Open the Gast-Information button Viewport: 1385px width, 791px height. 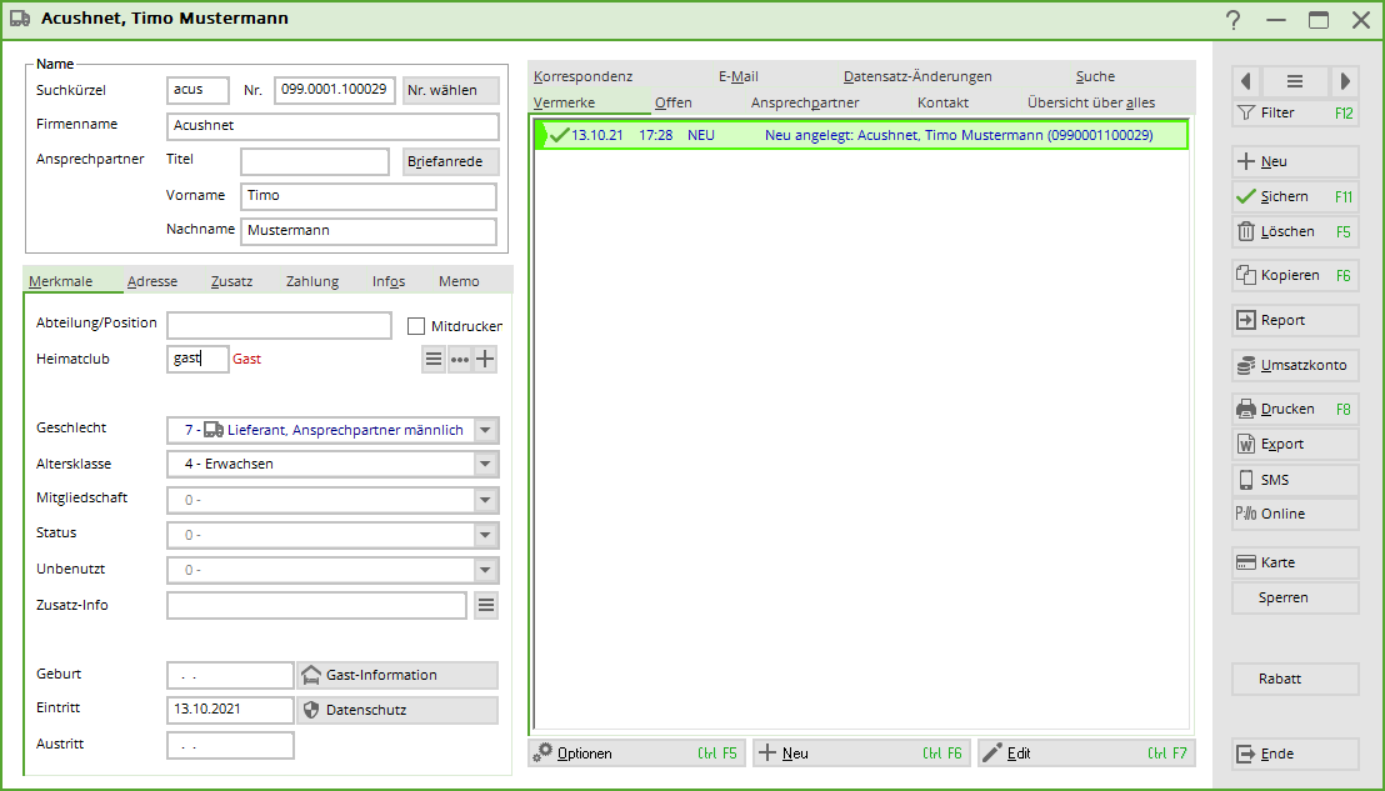coord(397,675)
